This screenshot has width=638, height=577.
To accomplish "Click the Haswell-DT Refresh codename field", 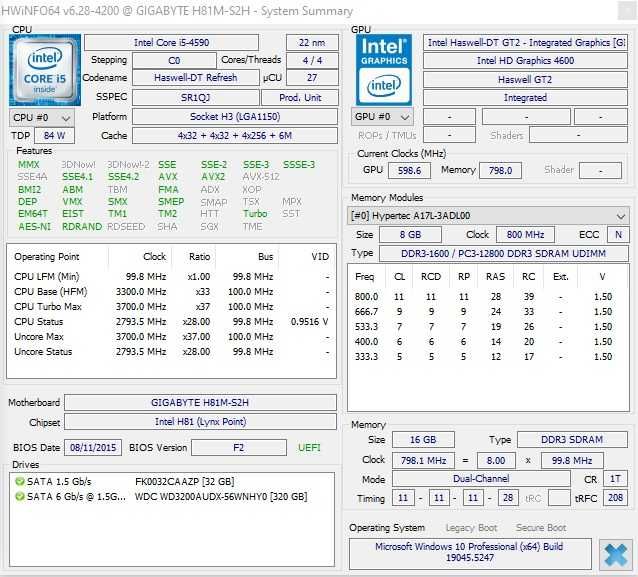I will pyautogui.click(x=195, y=77).
